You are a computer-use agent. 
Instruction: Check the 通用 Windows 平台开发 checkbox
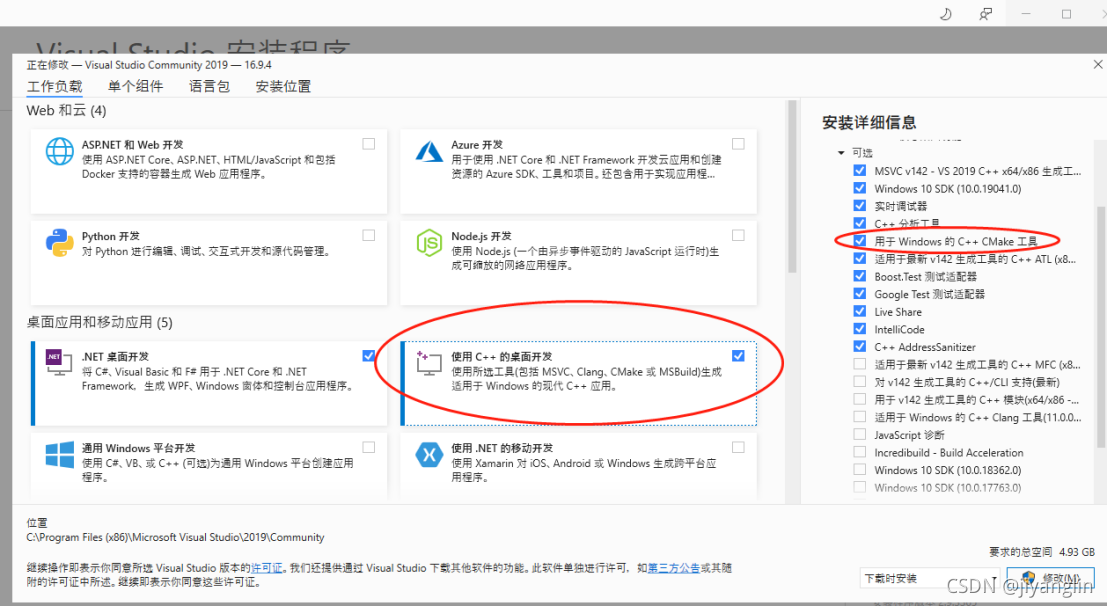(369, 447)
